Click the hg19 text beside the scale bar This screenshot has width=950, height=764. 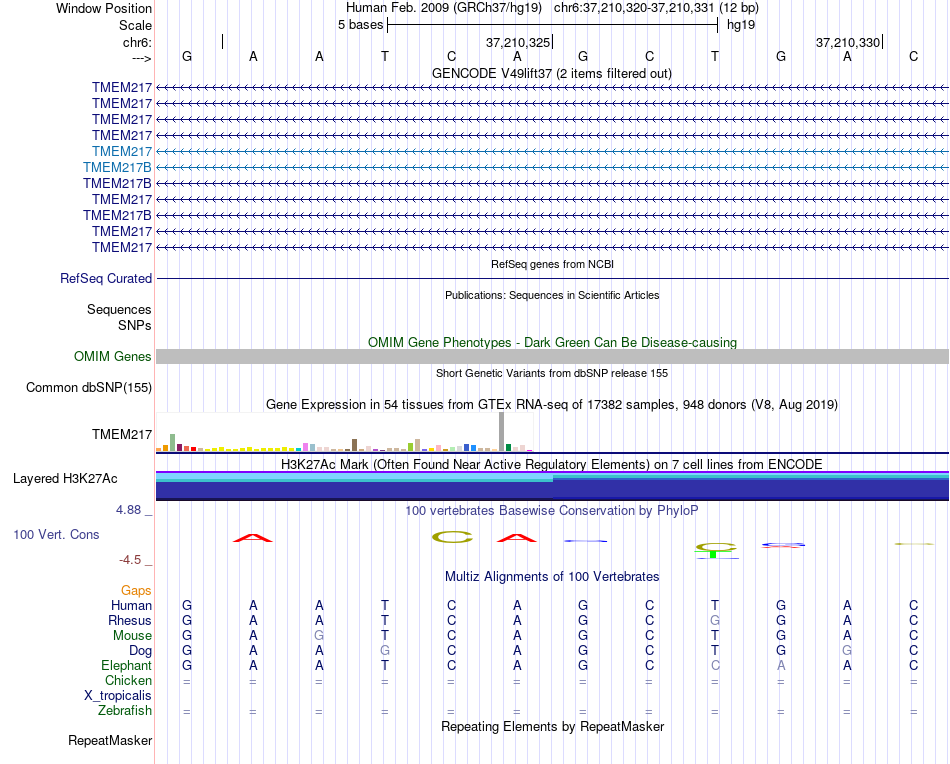pyautogui.click(x=741, y=25)
